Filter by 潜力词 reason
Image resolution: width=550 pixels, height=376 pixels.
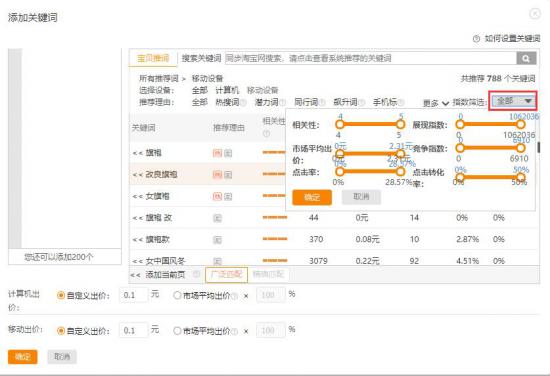pos(267,102)
